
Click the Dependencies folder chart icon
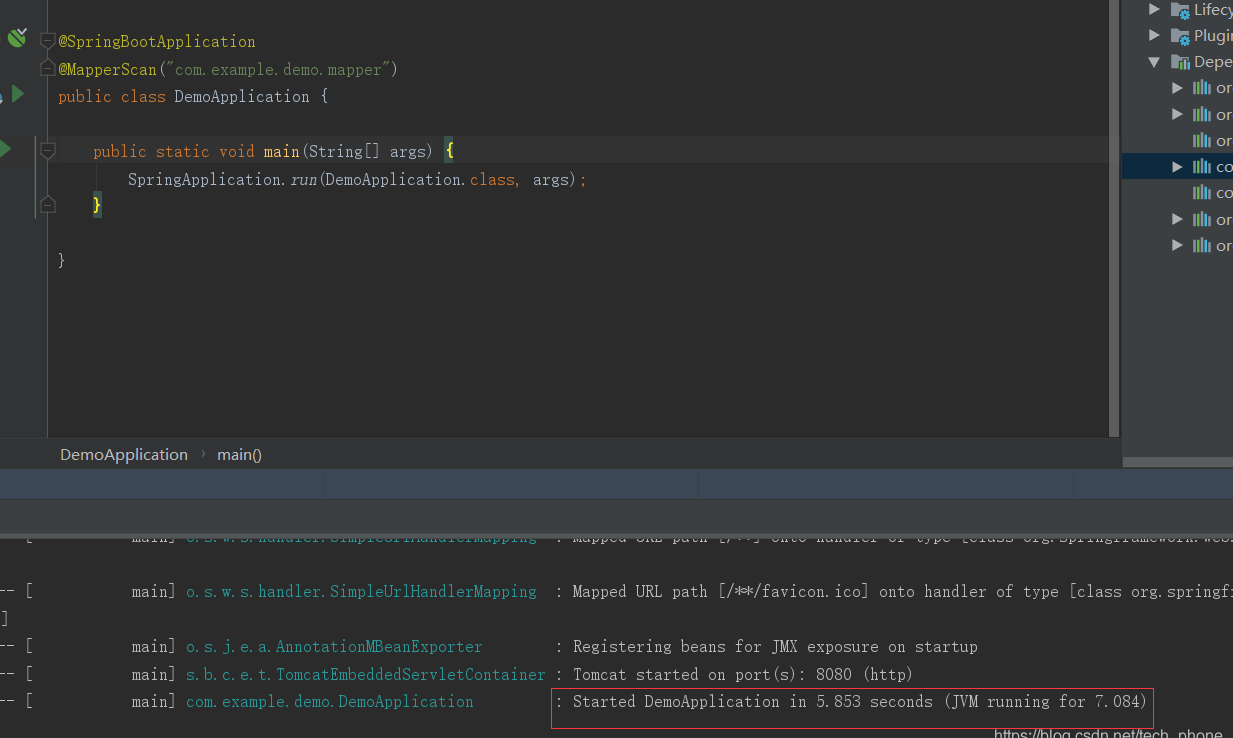(x=1181, y=62)
